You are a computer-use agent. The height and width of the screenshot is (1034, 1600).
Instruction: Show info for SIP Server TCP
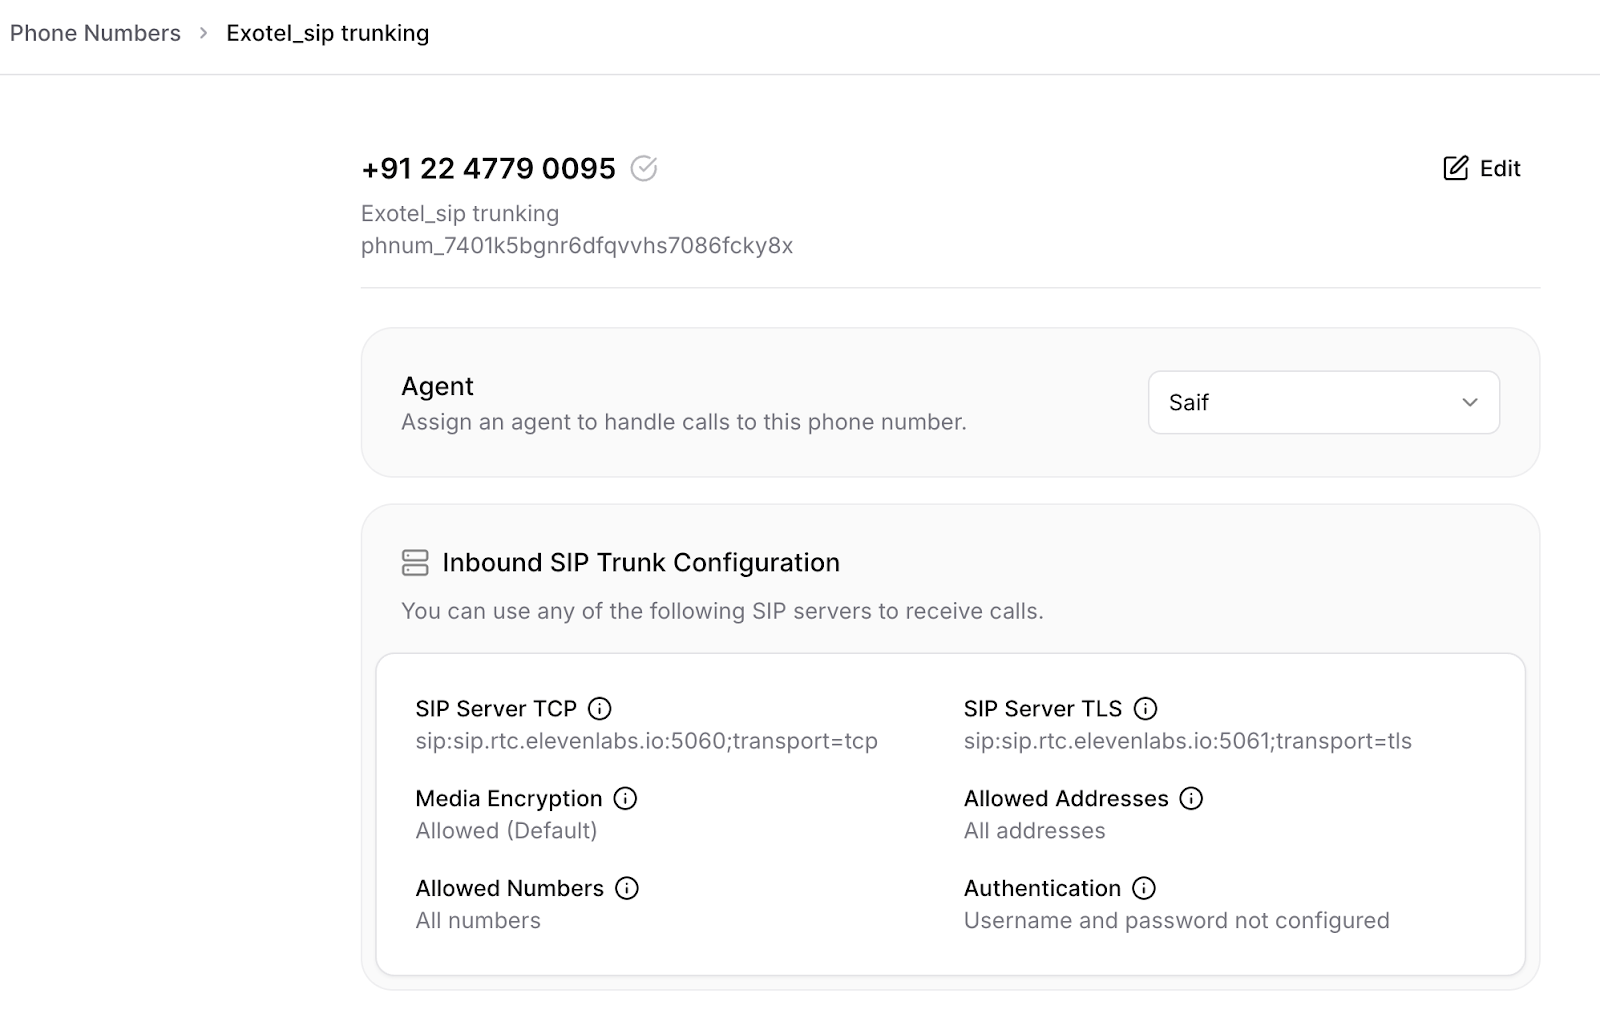pos(599,708)
